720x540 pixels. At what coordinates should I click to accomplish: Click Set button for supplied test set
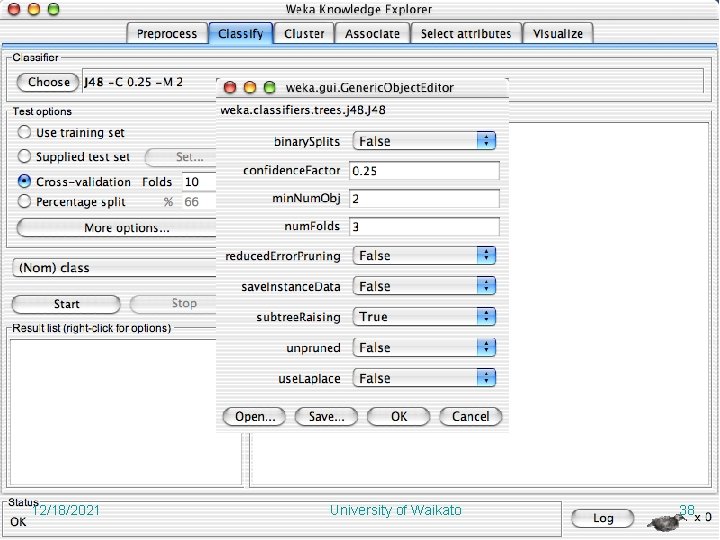tap(180, 158)
